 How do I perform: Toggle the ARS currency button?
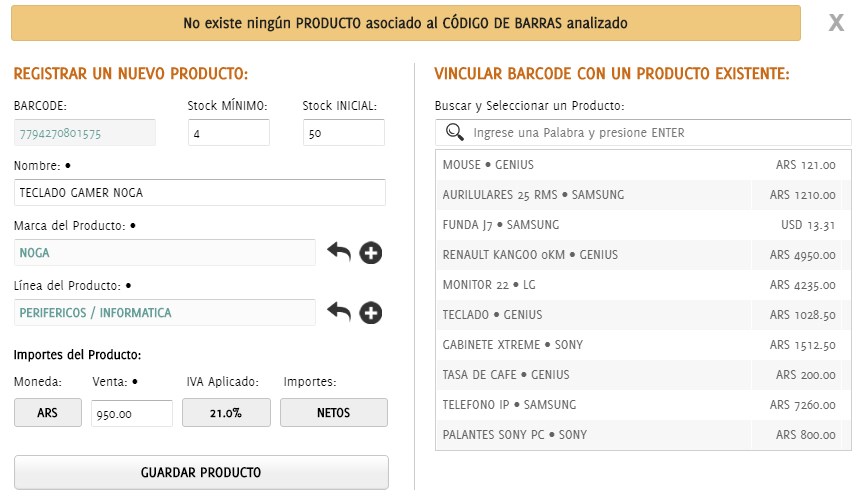[x=47, y=412]
